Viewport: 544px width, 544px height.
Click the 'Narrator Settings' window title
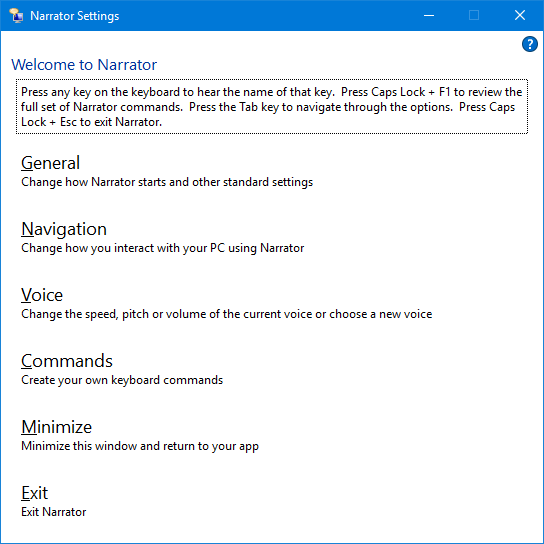point(75,16)
